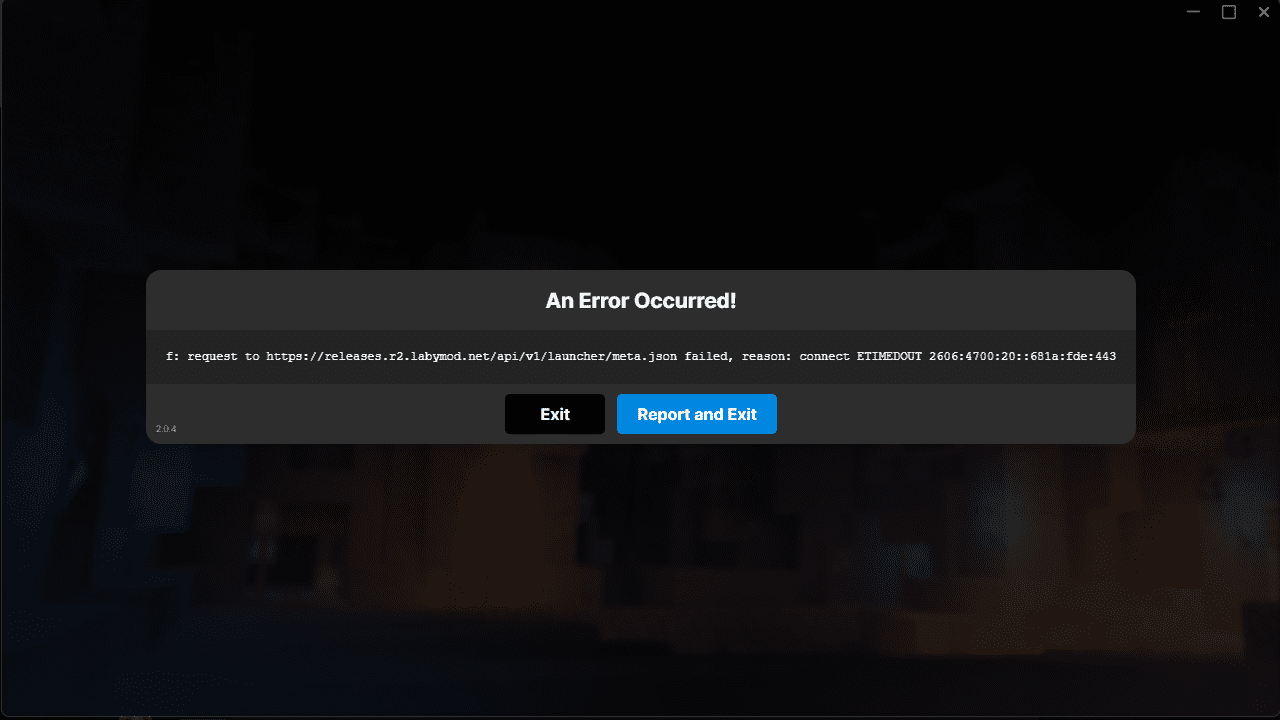
Task: Maximize the launcher window
Action: (x=1229, y=12)
